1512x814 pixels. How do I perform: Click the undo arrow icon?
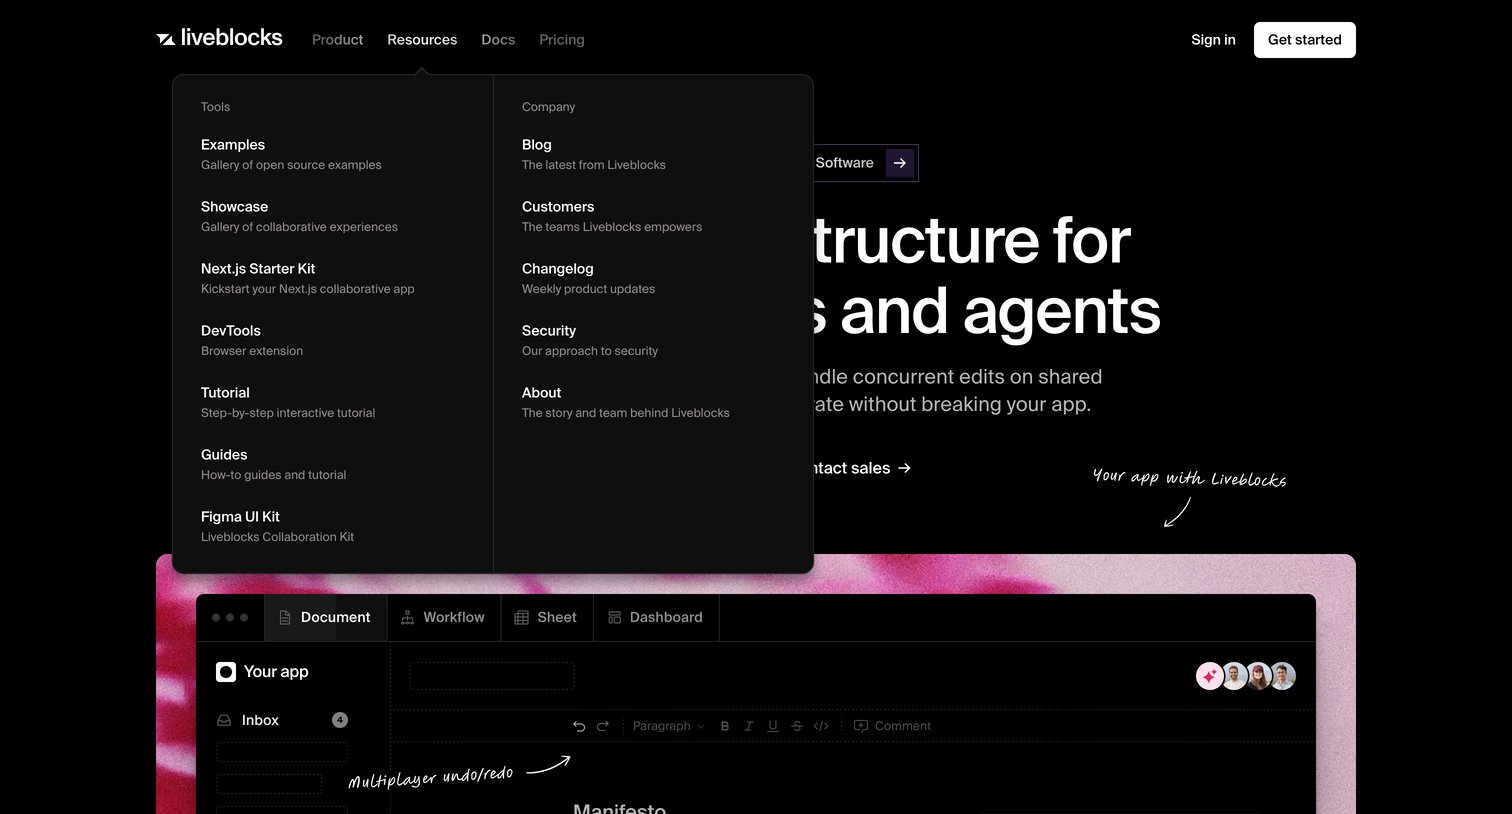tap(579, 726)
